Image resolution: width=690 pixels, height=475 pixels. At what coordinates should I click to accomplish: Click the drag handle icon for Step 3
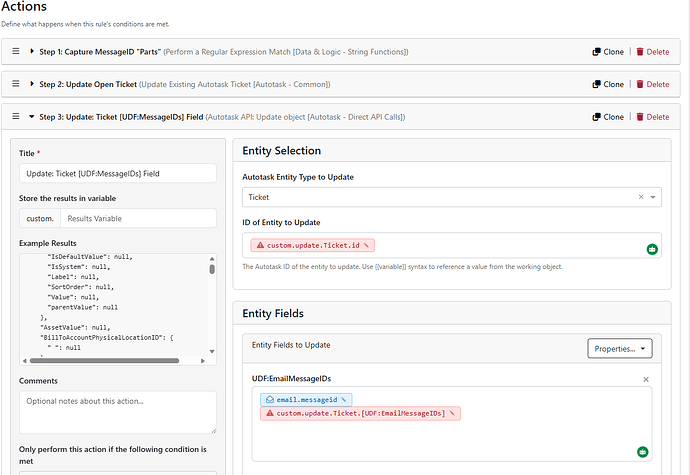tap(16, 117)
